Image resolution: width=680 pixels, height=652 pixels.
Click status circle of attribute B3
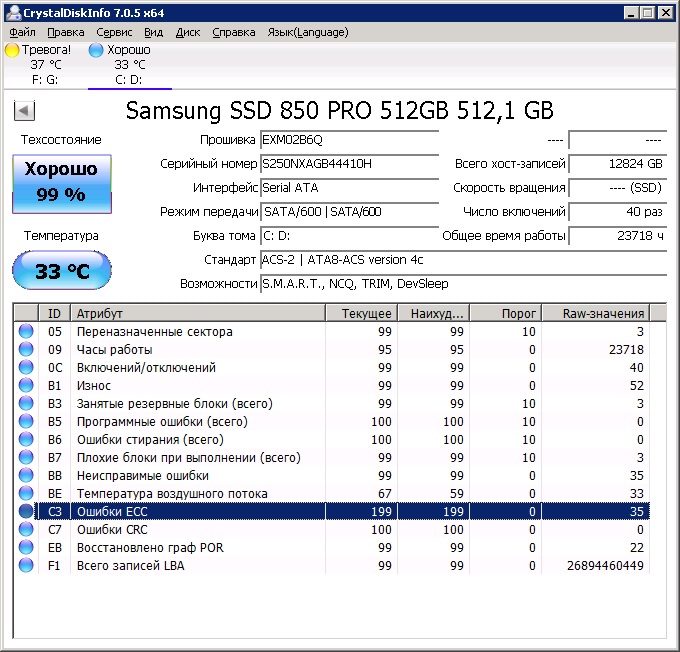coord(26,403)
